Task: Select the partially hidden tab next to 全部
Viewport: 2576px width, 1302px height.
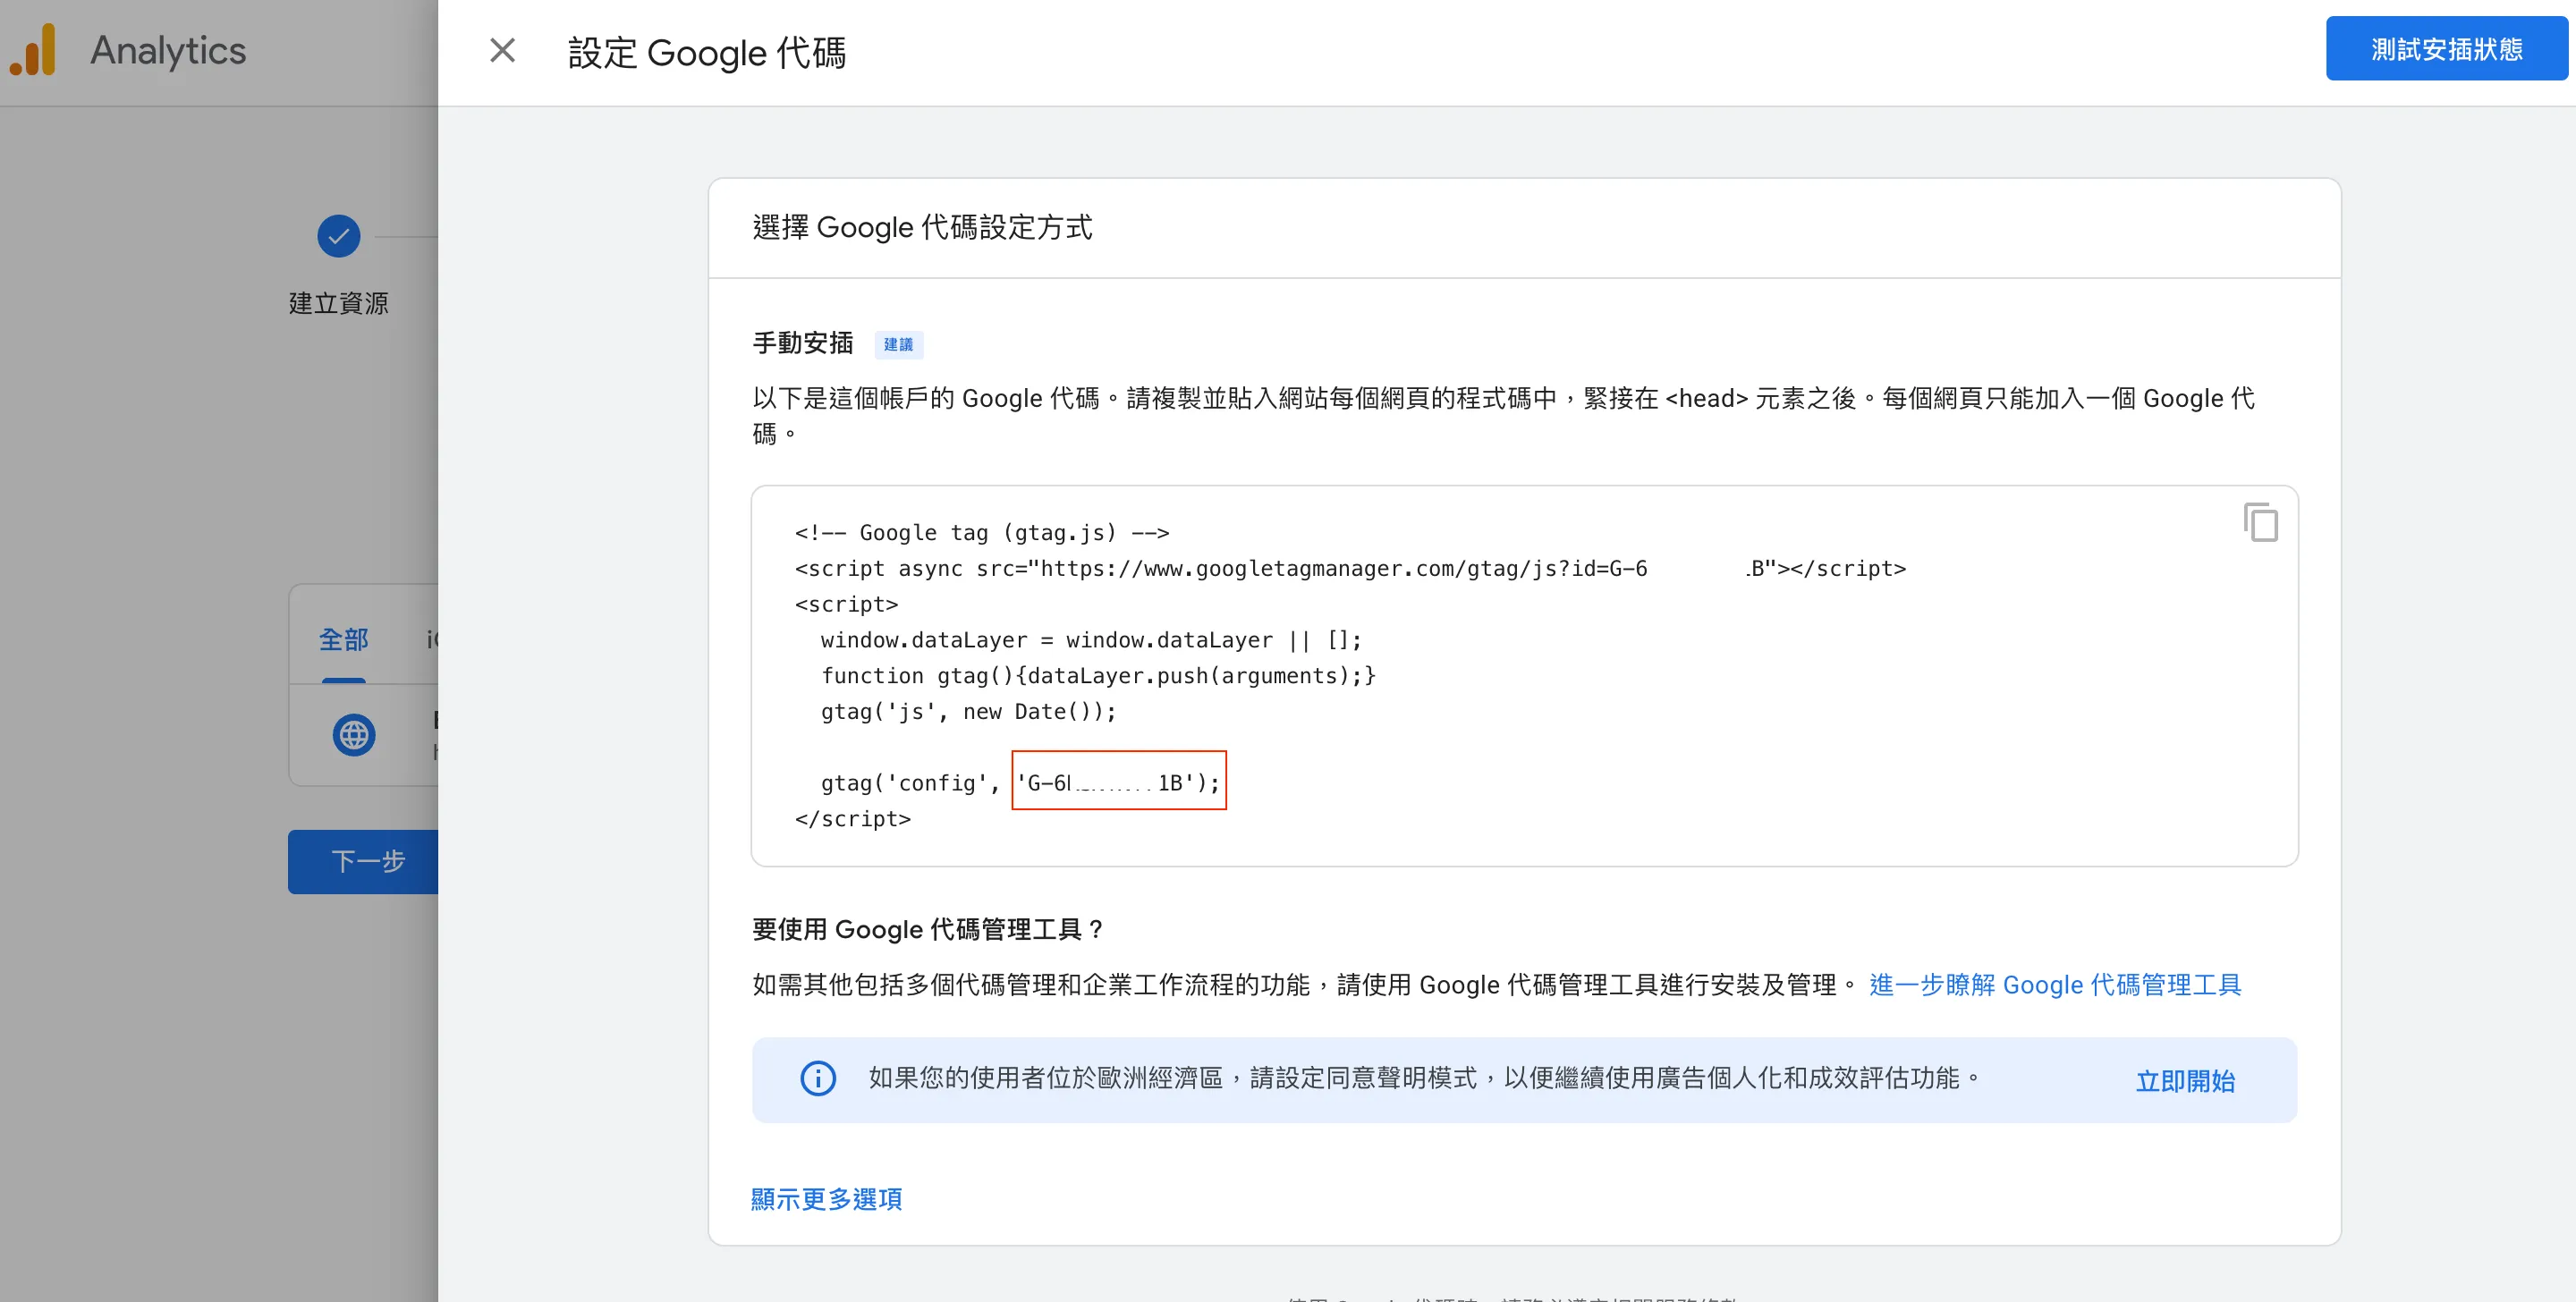Action: click(432, 638)
